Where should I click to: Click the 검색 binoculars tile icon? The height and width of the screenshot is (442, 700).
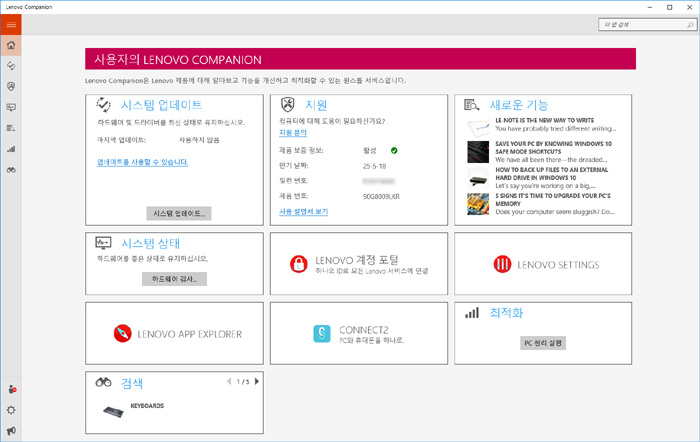pos(104,382)
